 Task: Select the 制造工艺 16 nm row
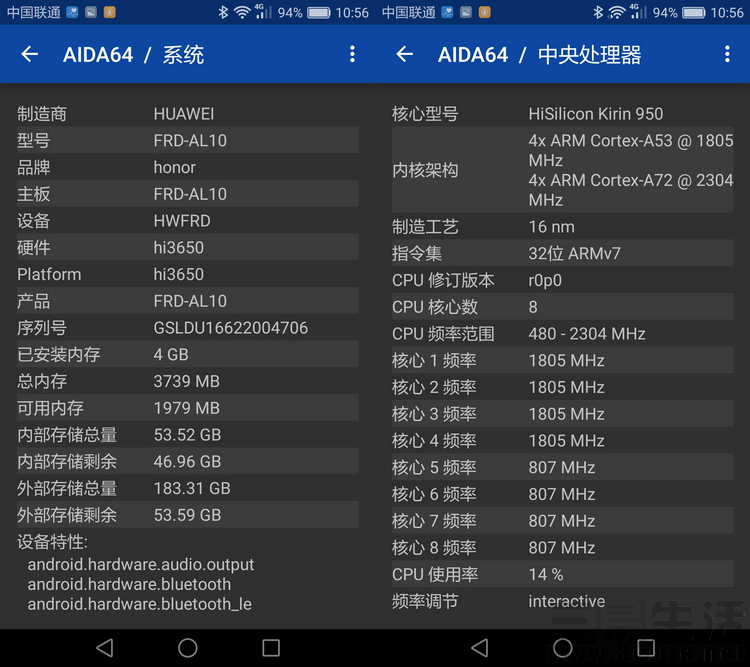coord(562,226)
